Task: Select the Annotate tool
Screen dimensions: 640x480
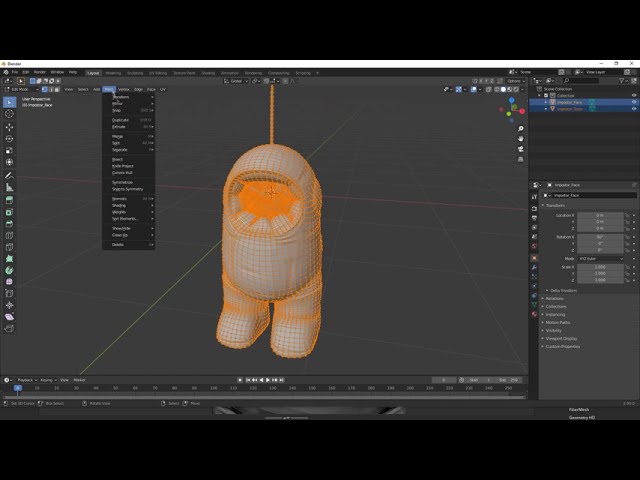Action: tap(9, 176)
